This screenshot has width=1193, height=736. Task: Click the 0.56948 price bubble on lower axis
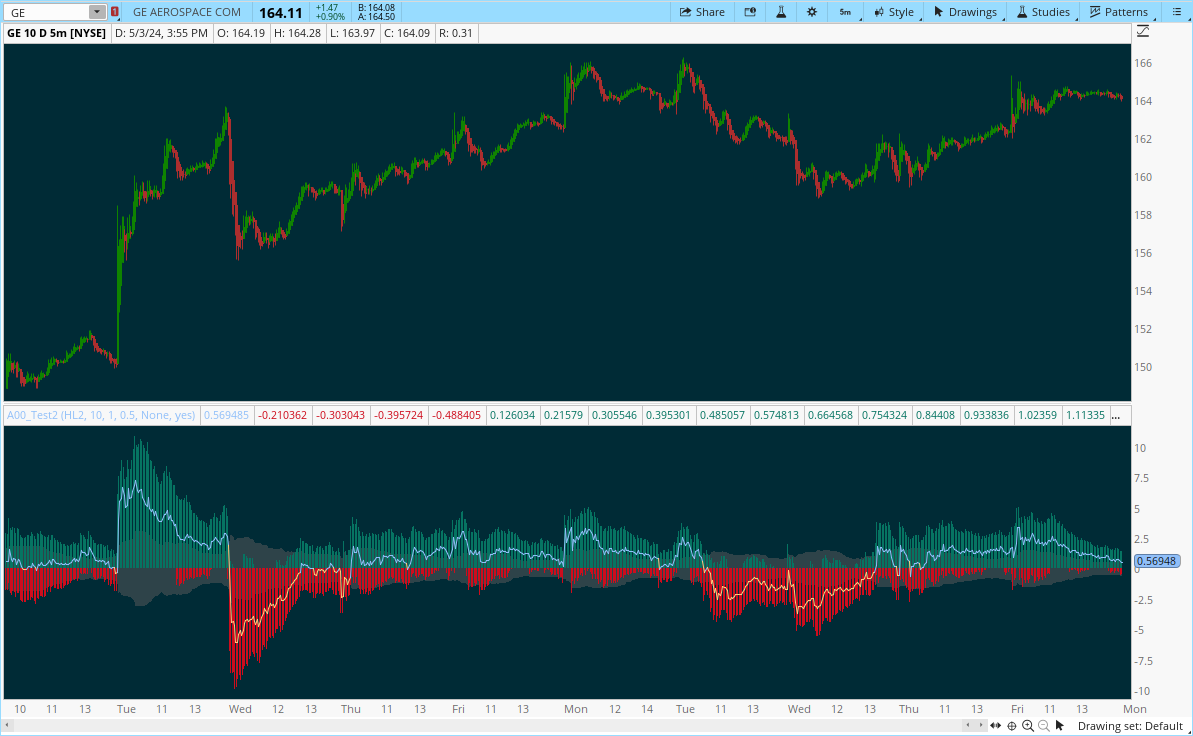click(x=1156, y=561)
